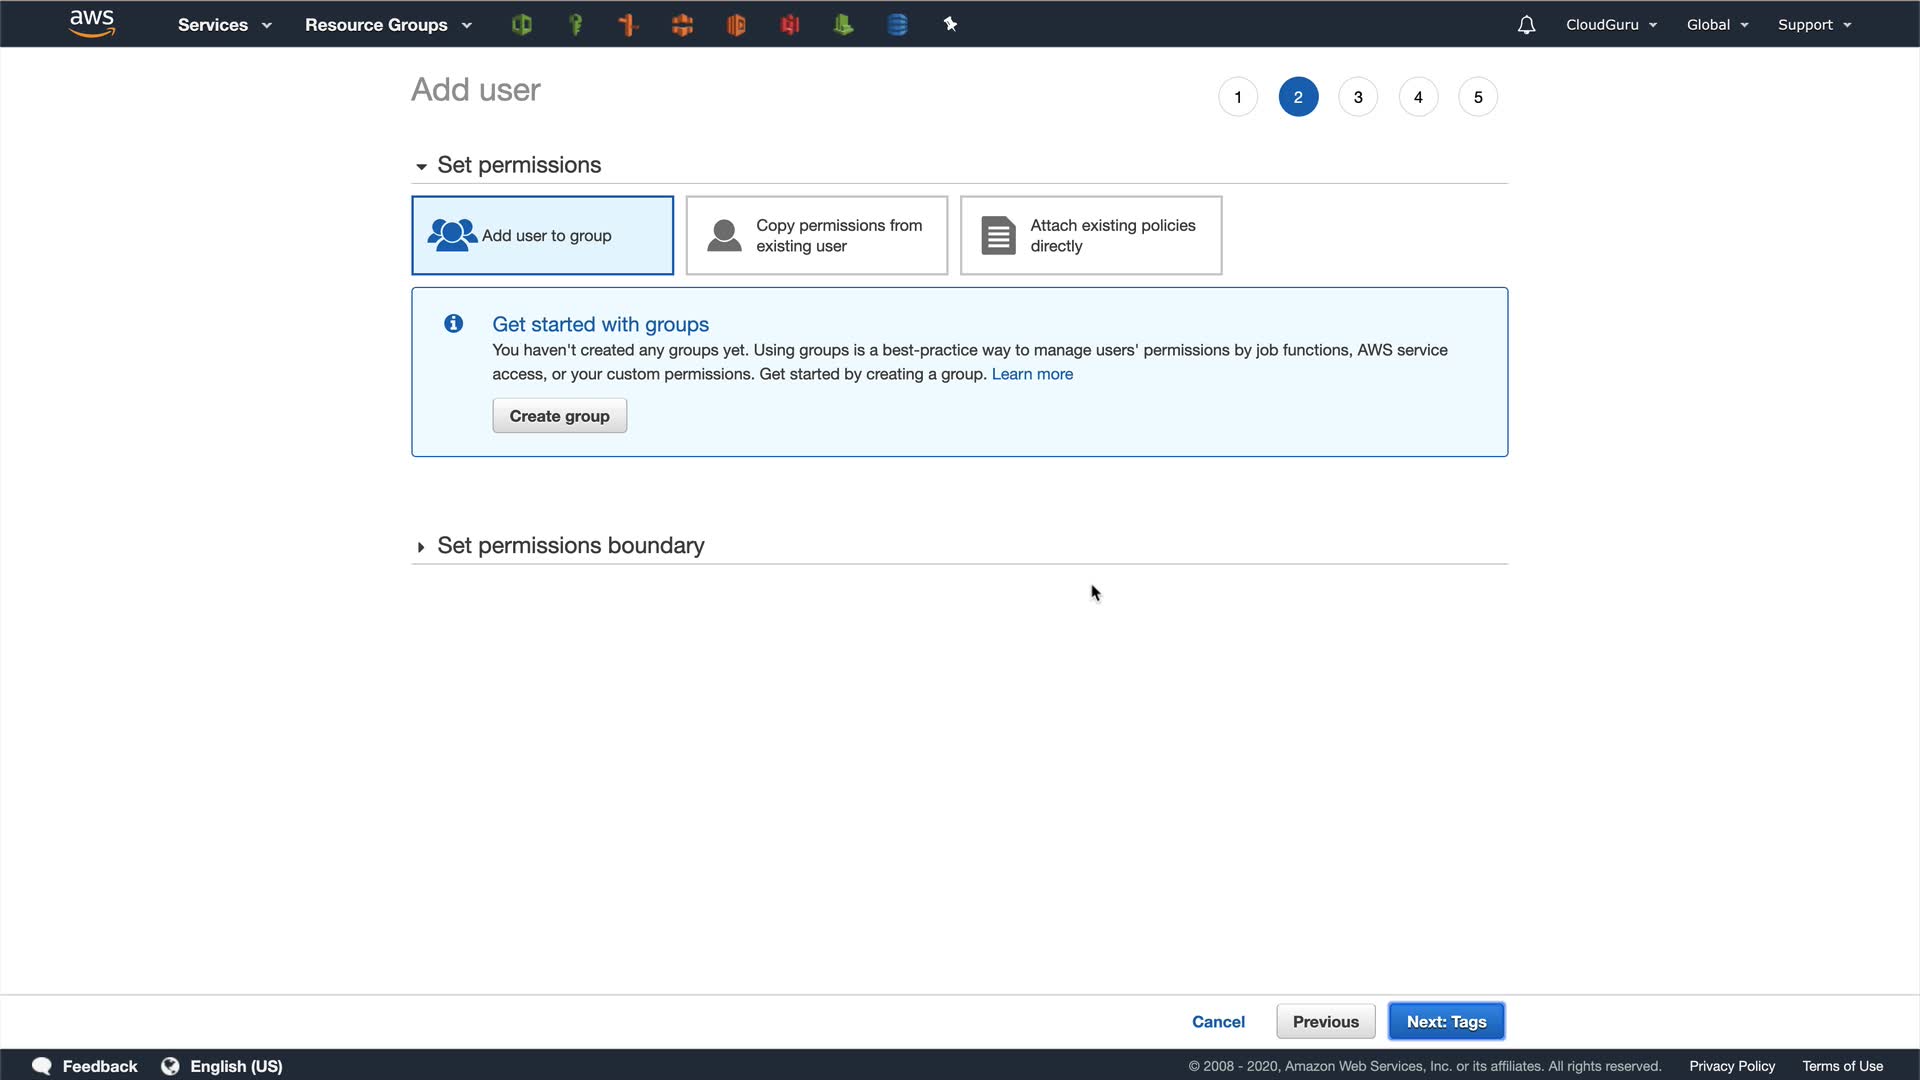
Task: Click the Next: Tags button
Action: click(1446, 1021)
